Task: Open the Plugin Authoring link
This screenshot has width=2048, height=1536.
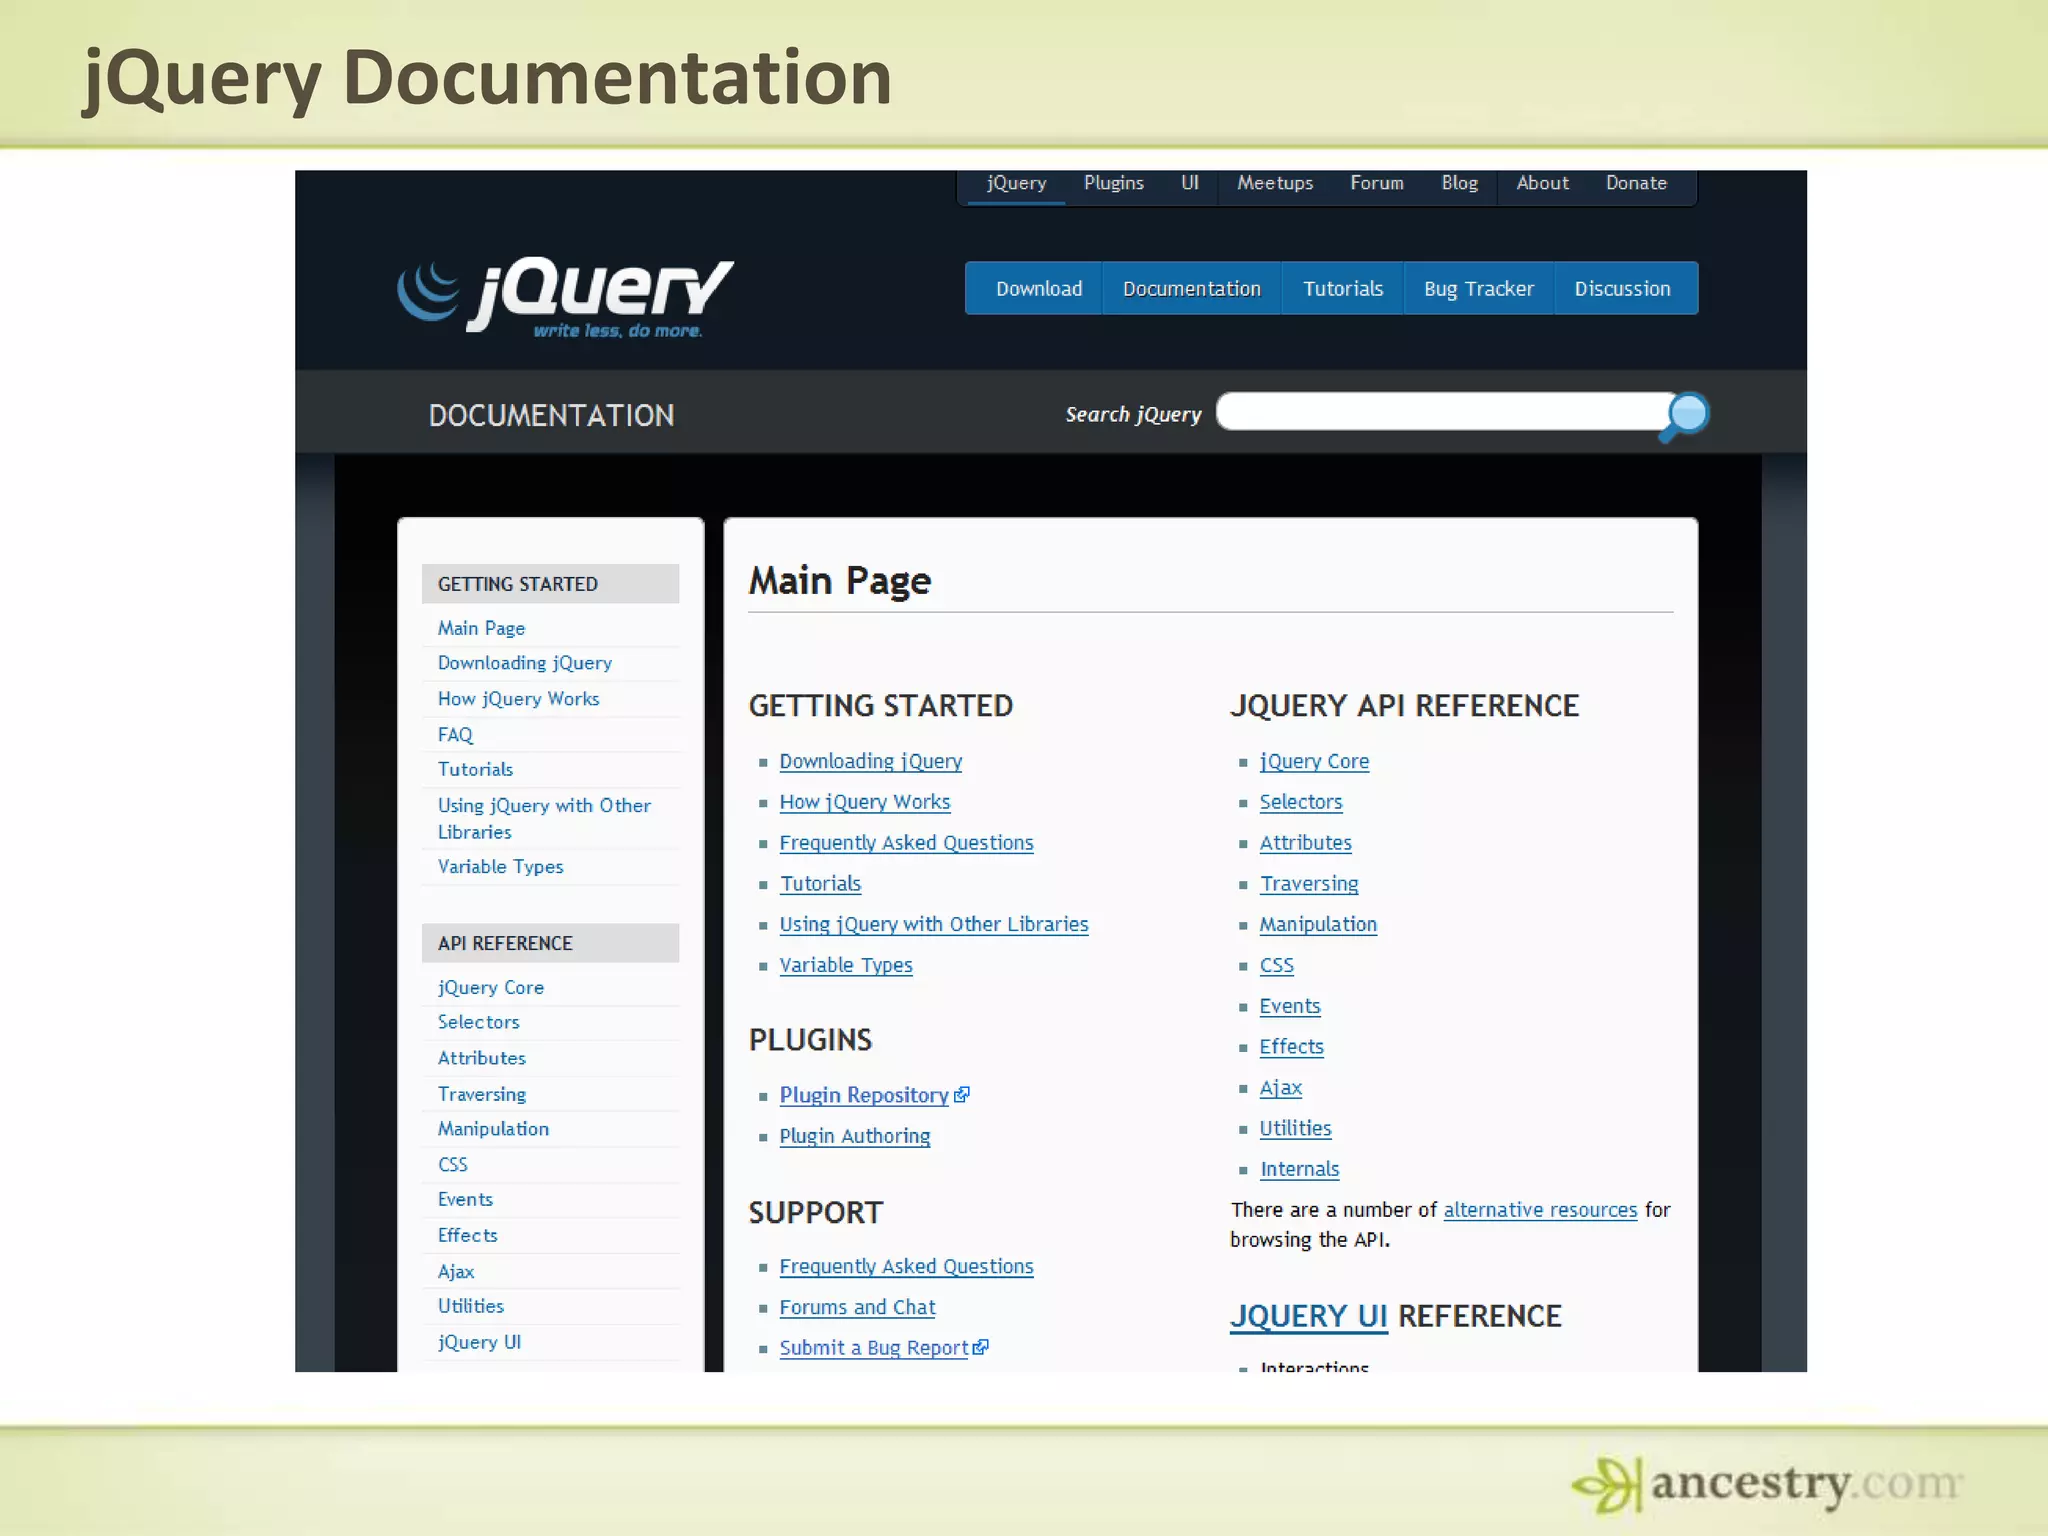Action: point(855,1137)
